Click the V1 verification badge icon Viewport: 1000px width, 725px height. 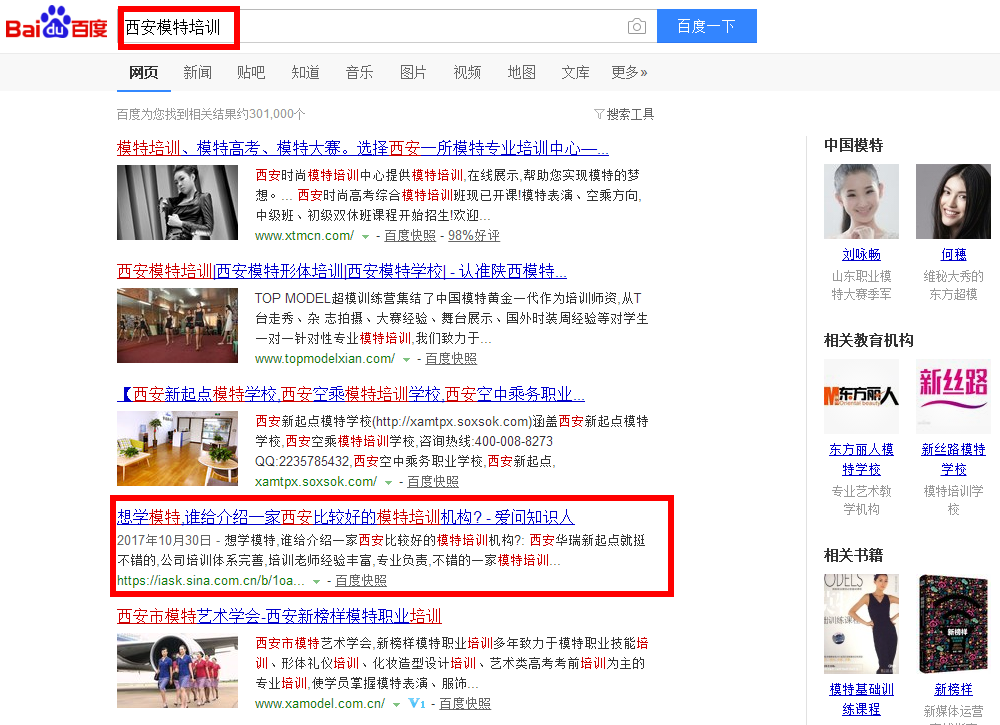[417, 703]
